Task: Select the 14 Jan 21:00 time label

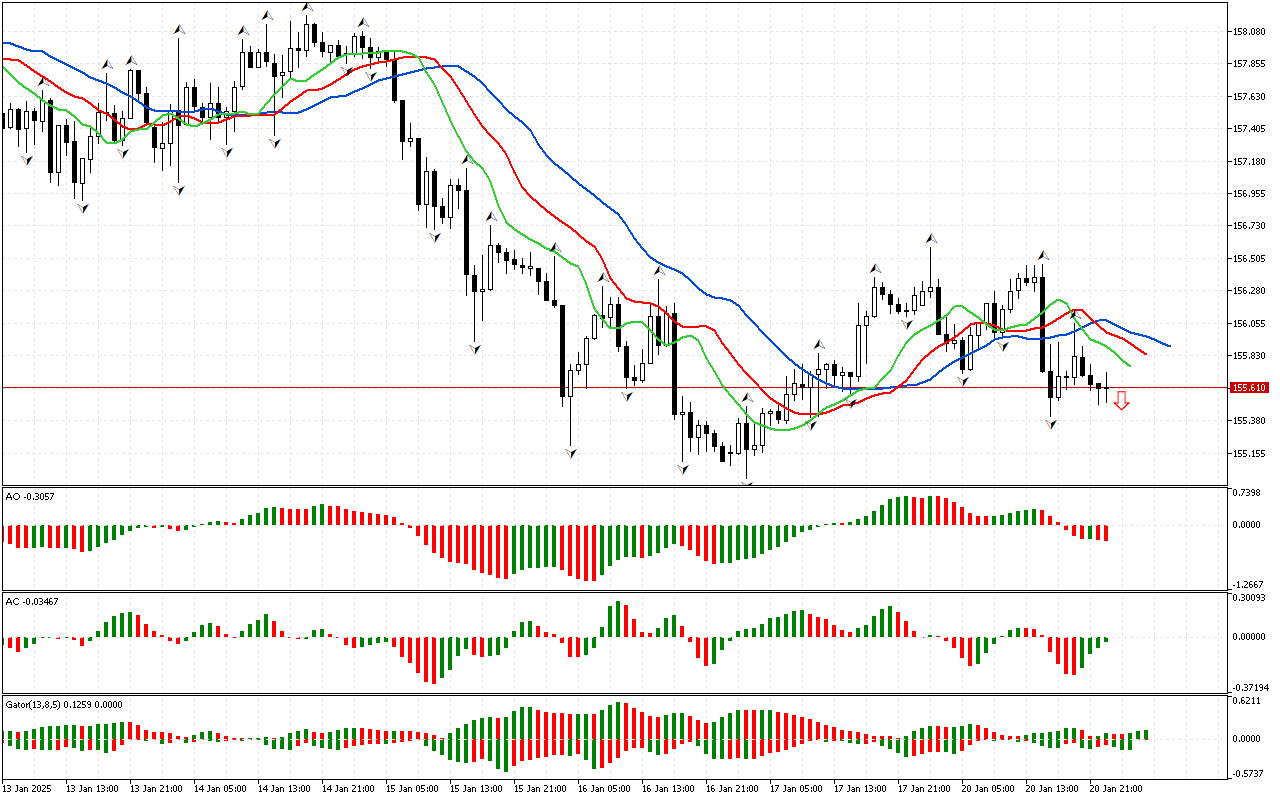Action: pos(348,789)
